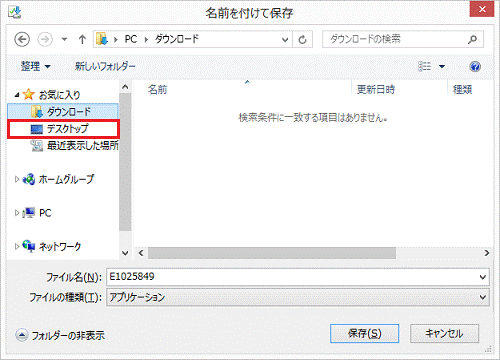
Task: Change the view layout icon
Action: tap(425, 66)
